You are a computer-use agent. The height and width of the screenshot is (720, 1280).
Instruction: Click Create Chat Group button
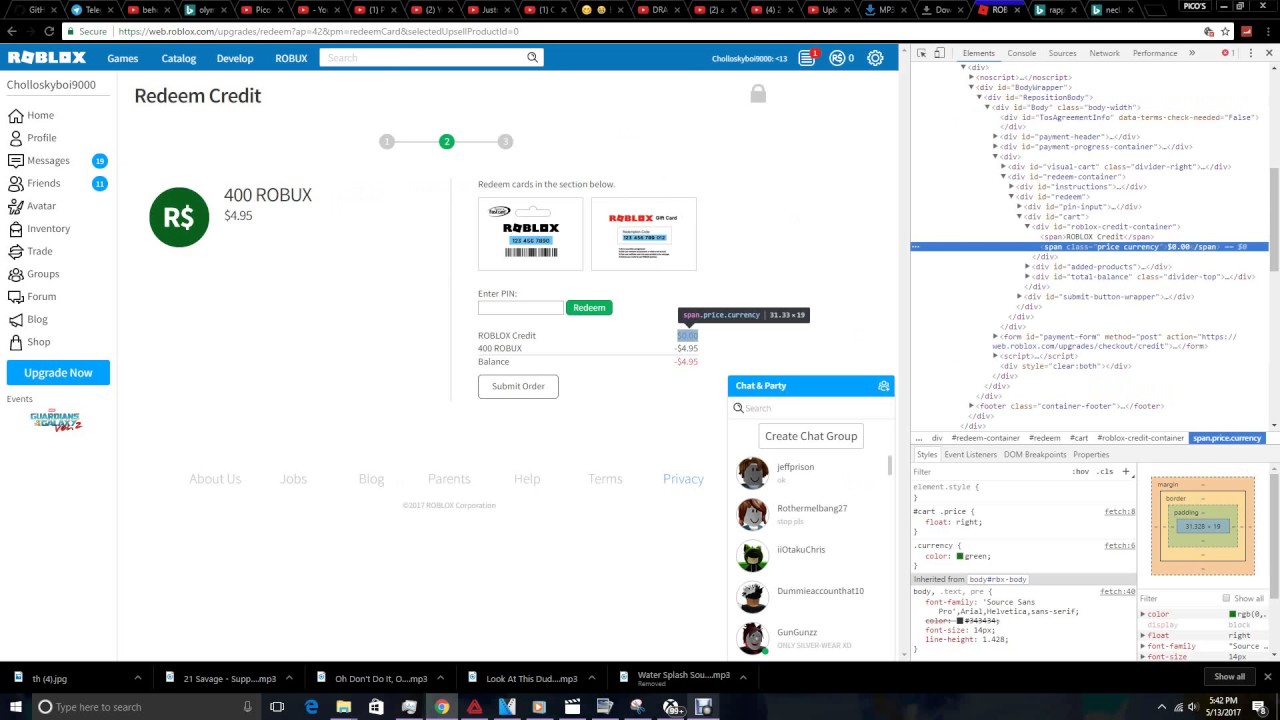[x=811, y=436]
